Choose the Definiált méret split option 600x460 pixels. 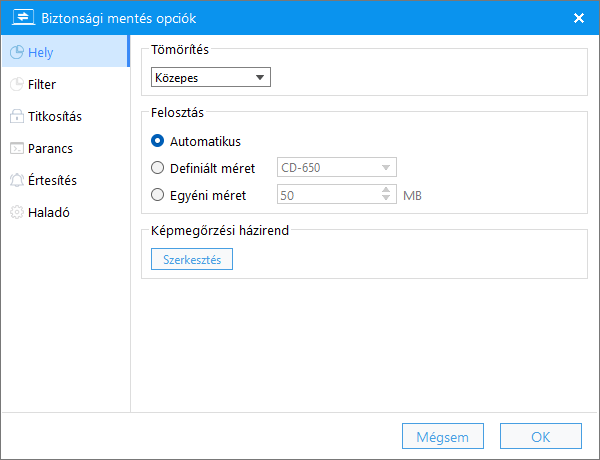click(157, 168)
